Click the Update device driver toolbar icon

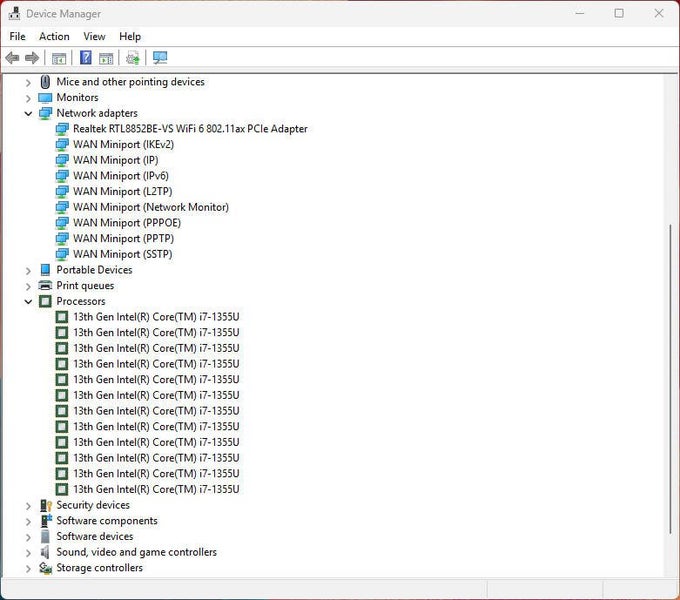pyautogui.click(x=133, y=58)
